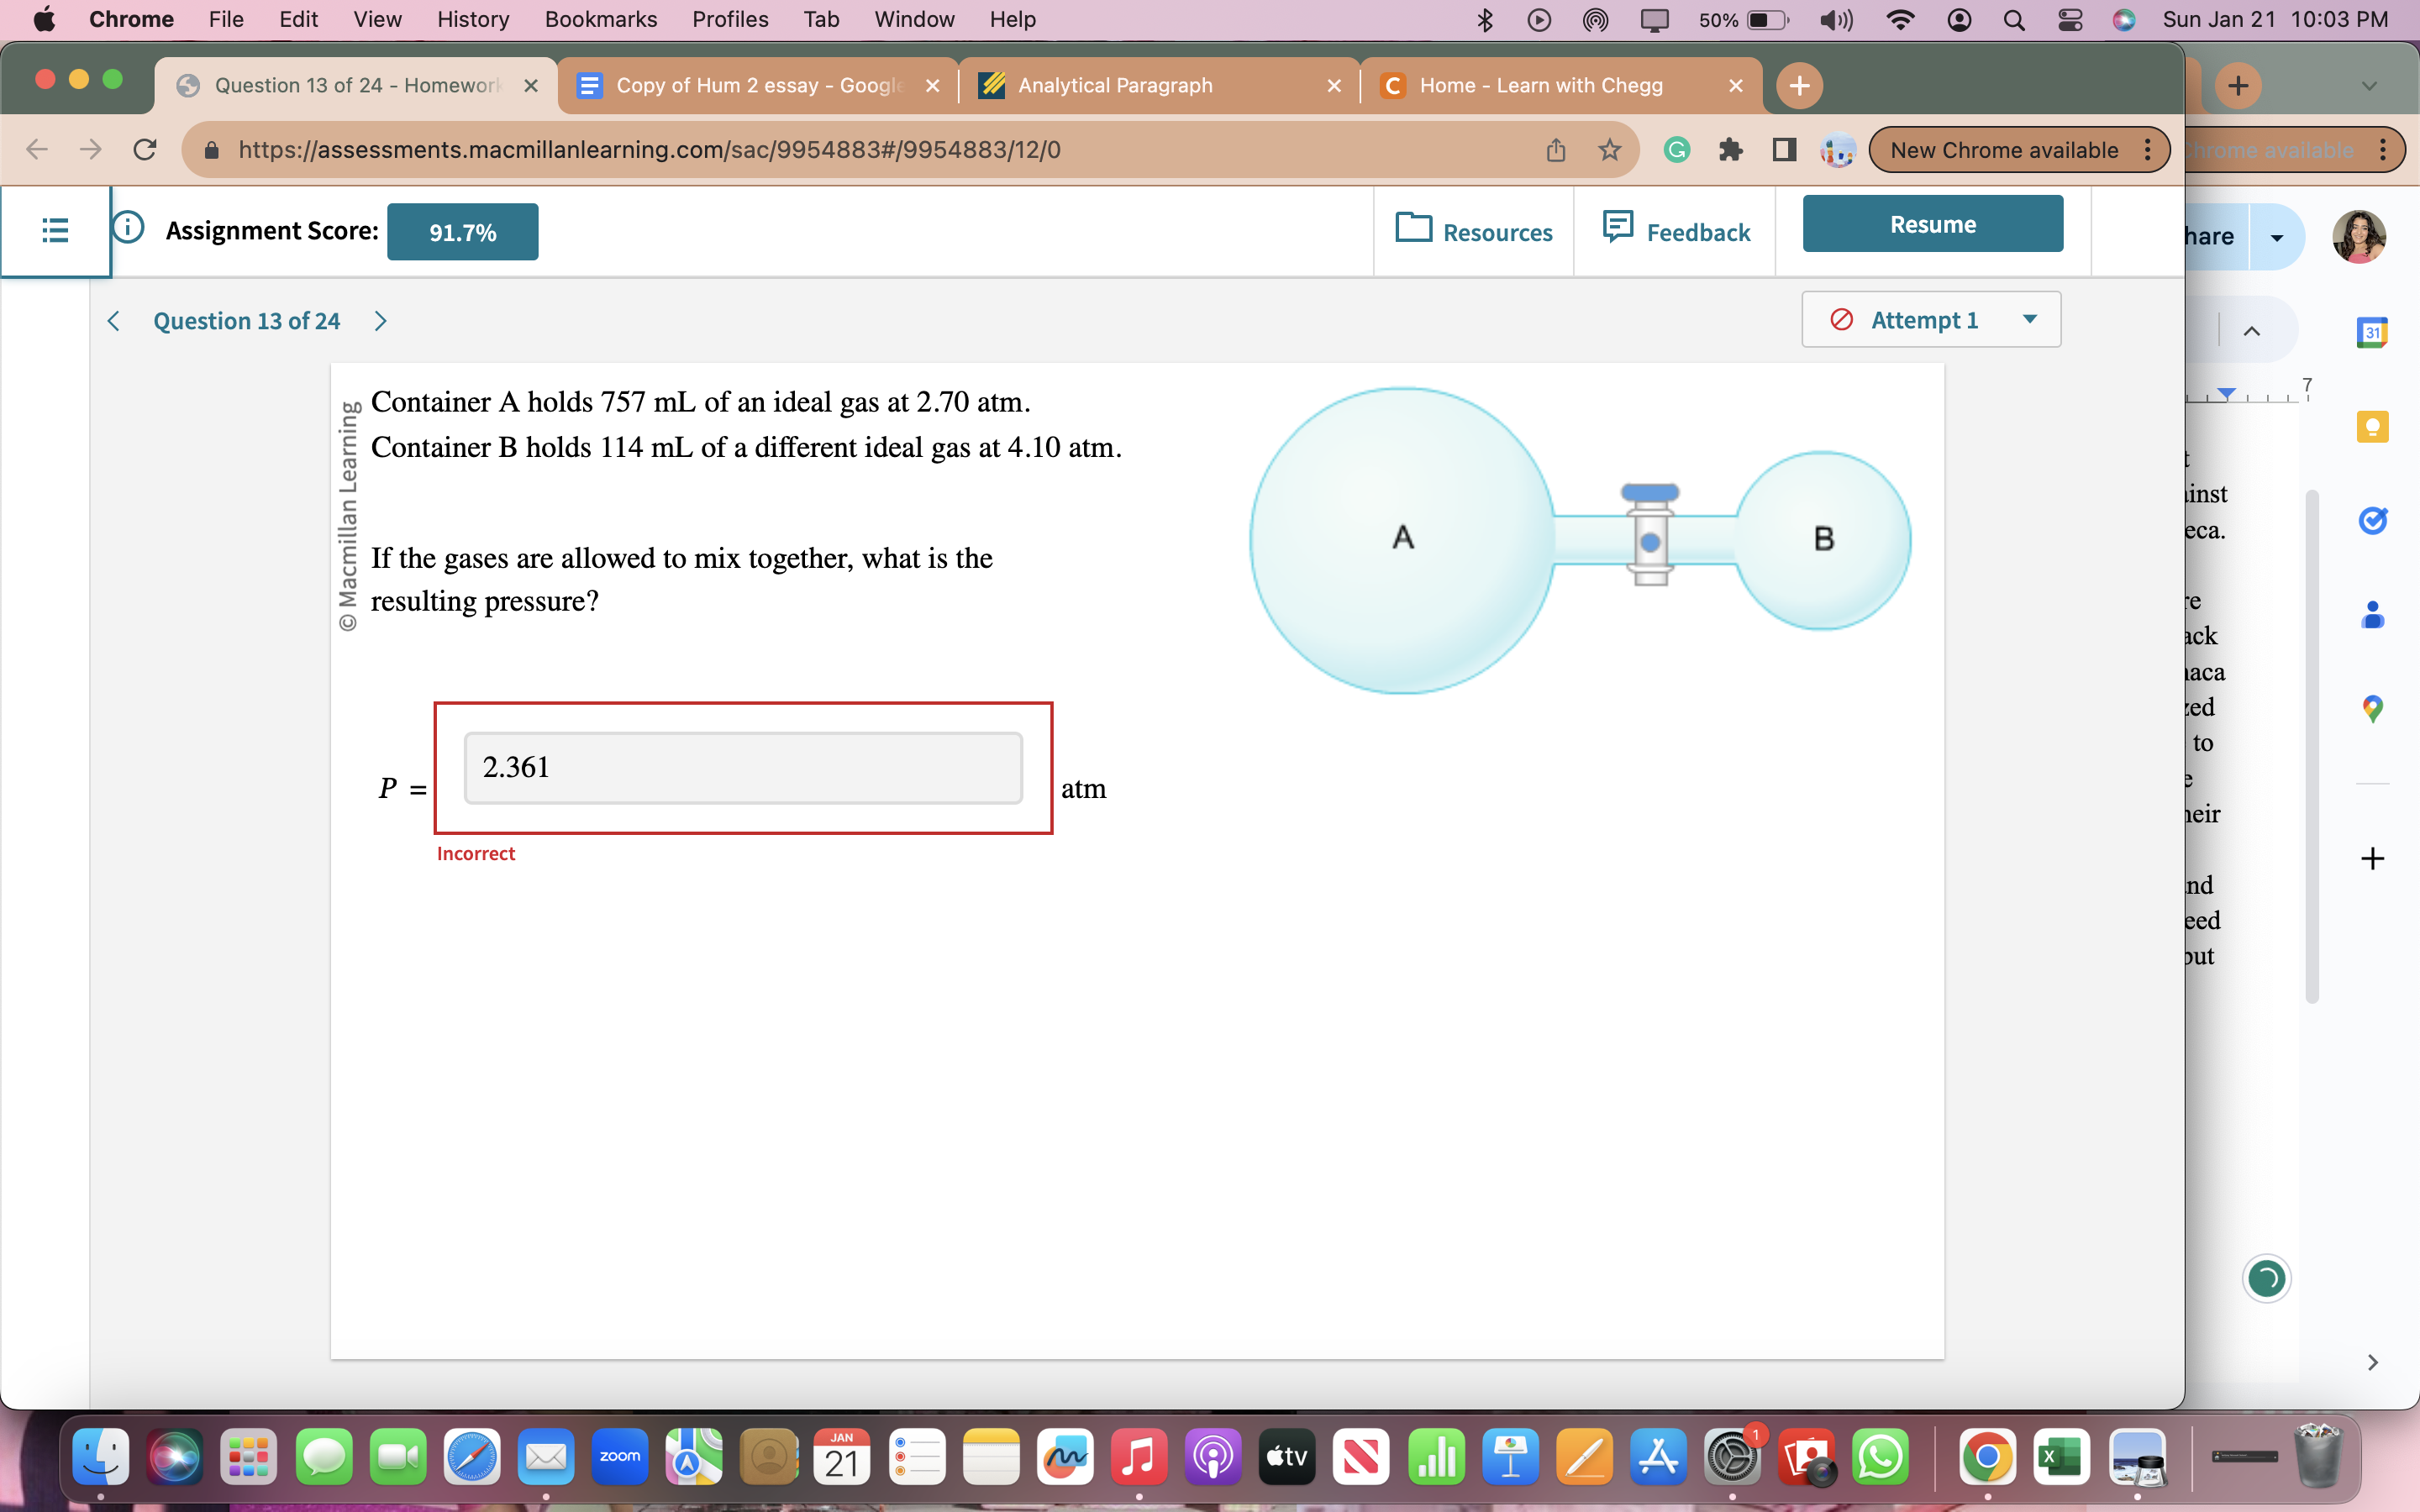
Task: Toggle the battery percentage display
Action: pos(1763,21)
